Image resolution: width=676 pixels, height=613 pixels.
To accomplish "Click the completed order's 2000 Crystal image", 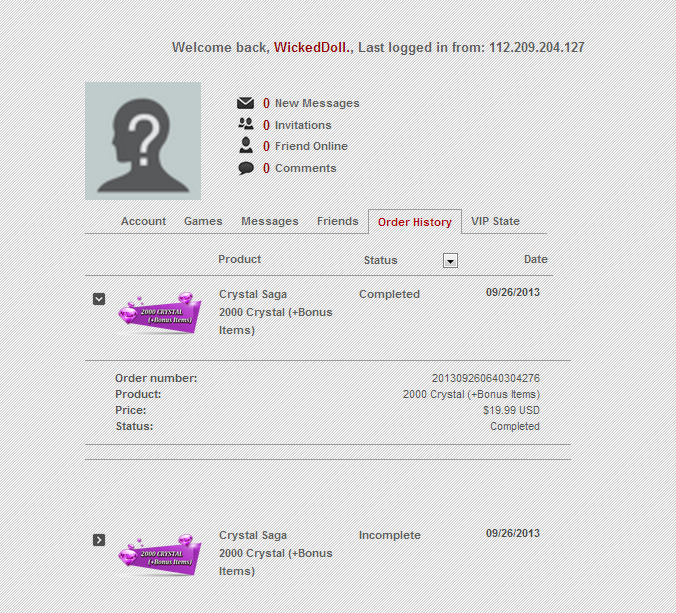I will (160, 314).
